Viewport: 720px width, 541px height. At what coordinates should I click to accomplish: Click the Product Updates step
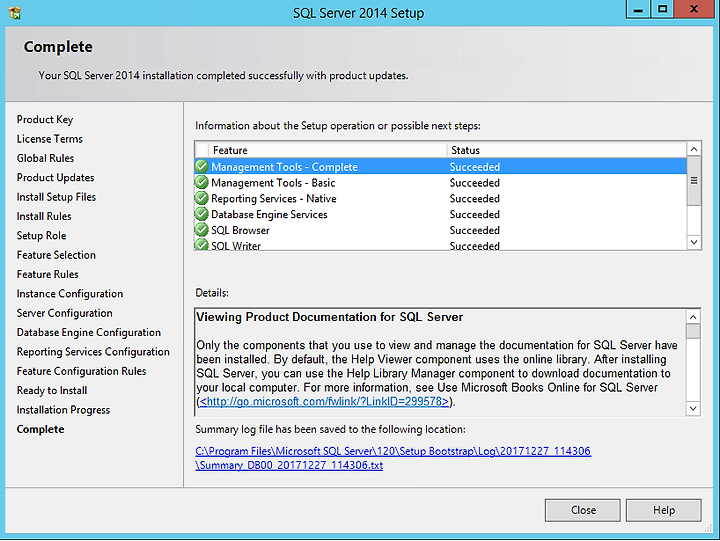click(55, 177)
